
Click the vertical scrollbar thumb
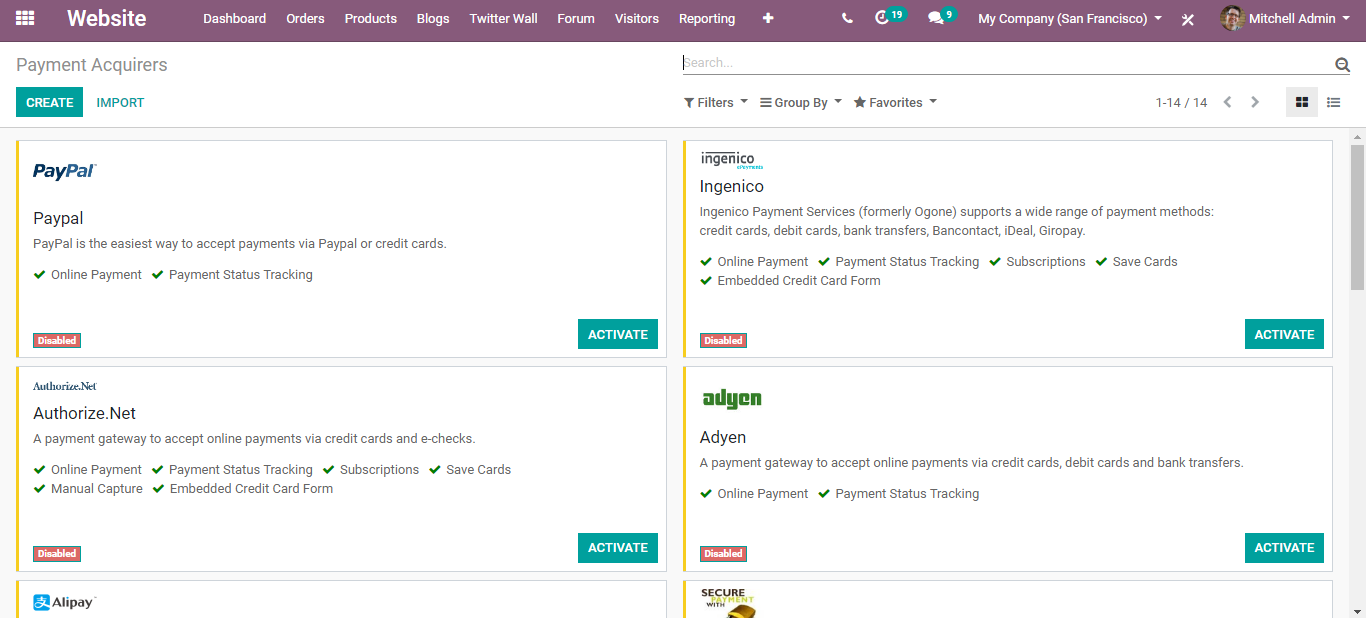1357,215
